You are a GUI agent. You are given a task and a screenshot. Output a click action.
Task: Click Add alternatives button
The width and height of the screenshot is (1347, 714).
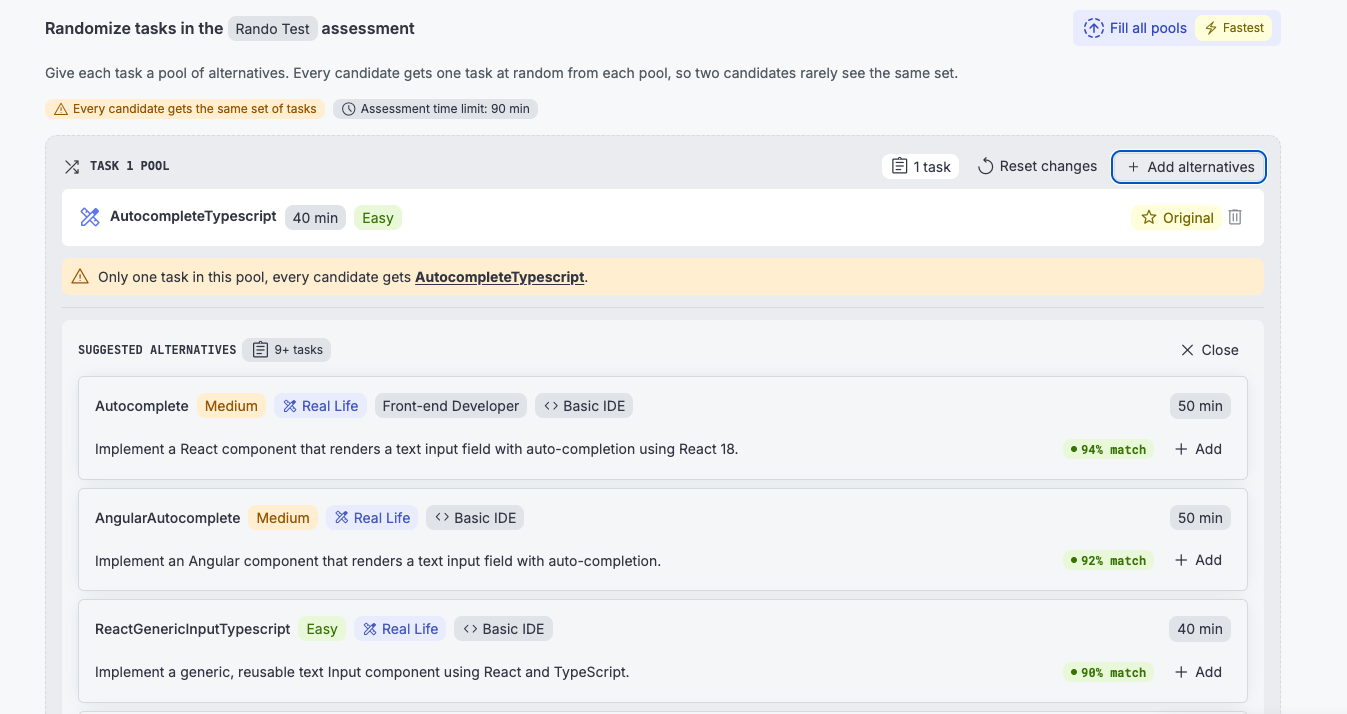(1189, 167)
